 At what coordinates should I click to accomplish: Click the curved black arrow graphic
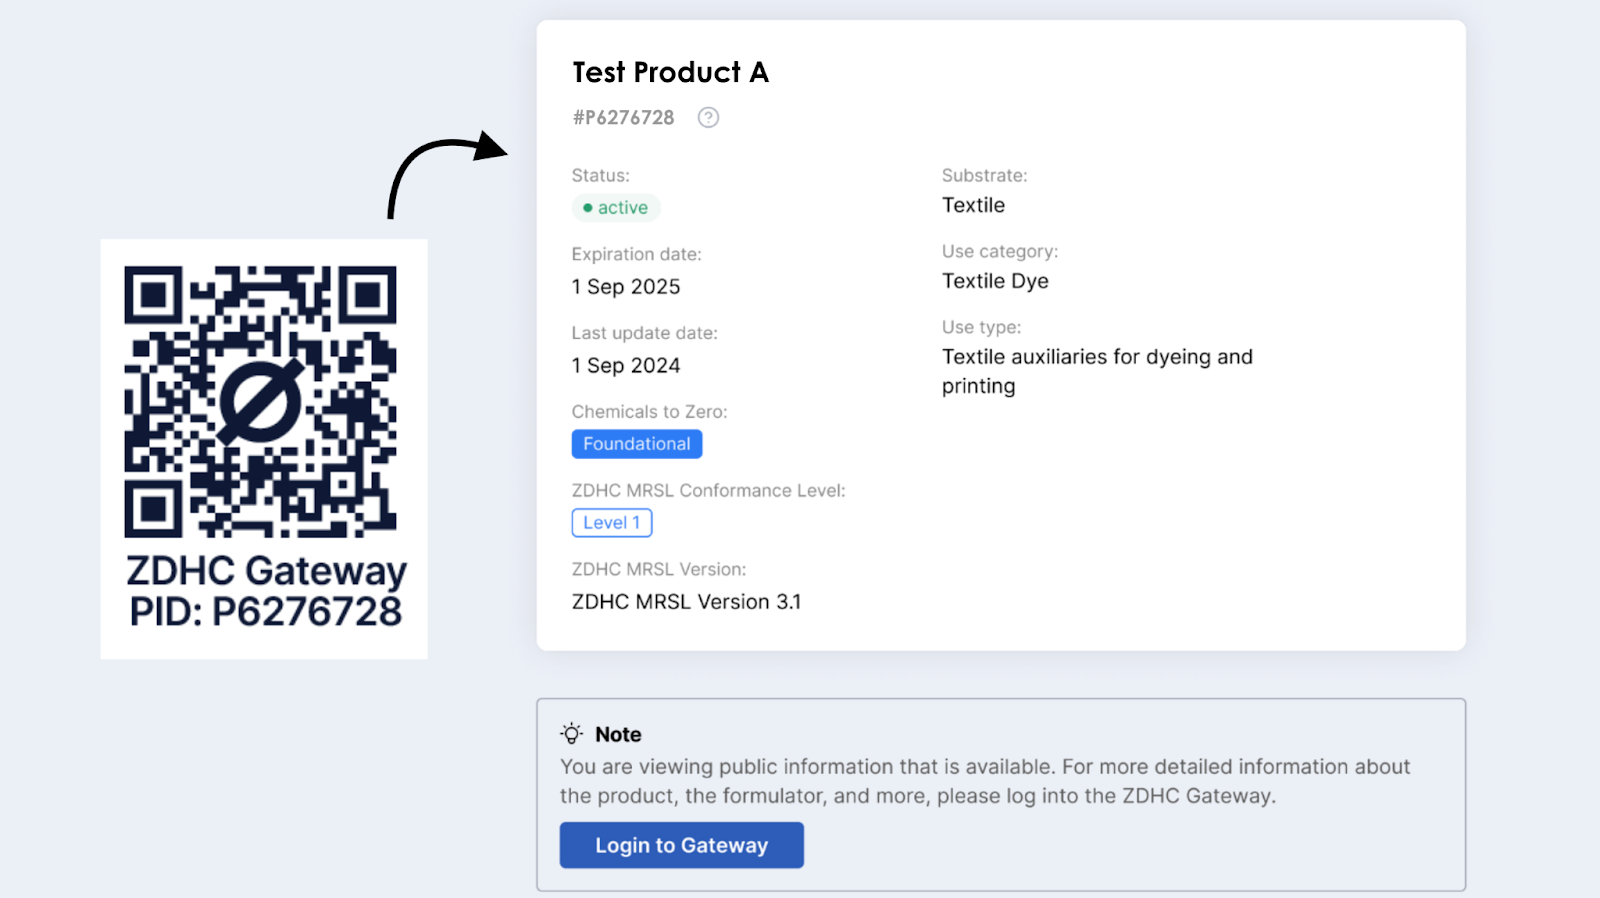[x=447, y=173]
